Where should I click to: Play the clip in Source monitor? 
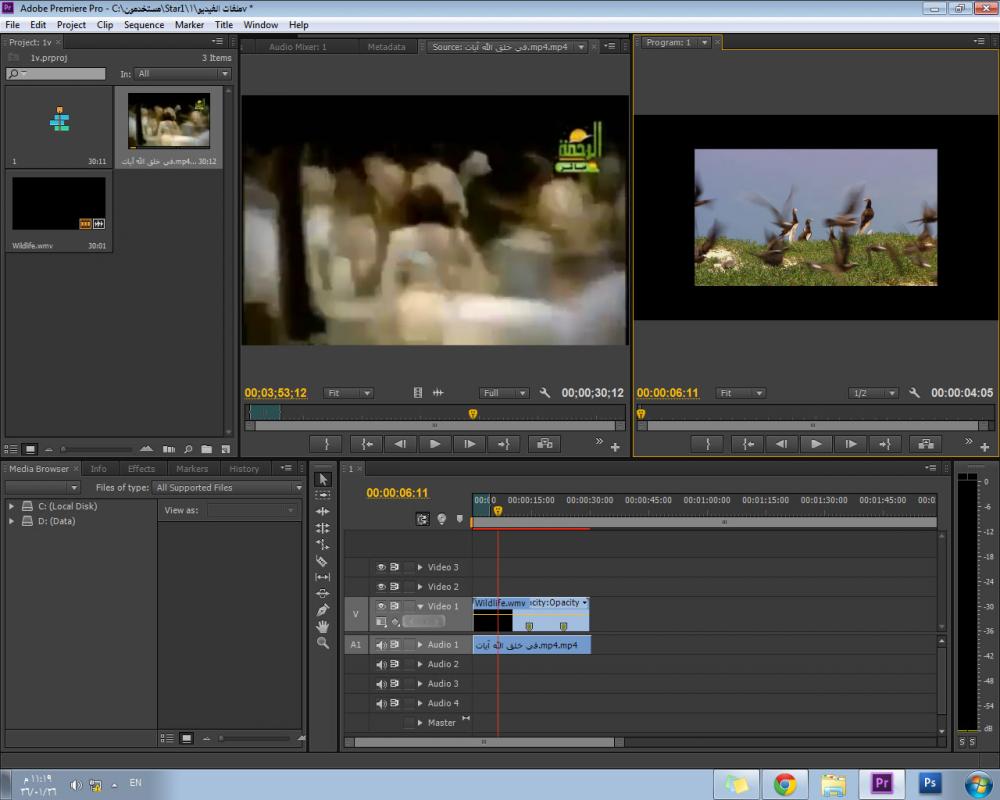coord(434,444)
